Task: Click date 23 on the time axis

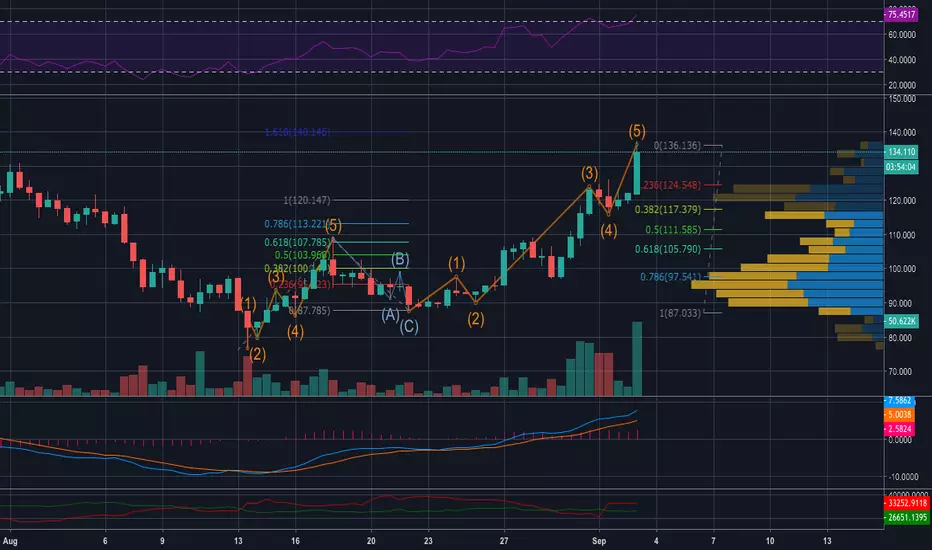Action: 428,541
